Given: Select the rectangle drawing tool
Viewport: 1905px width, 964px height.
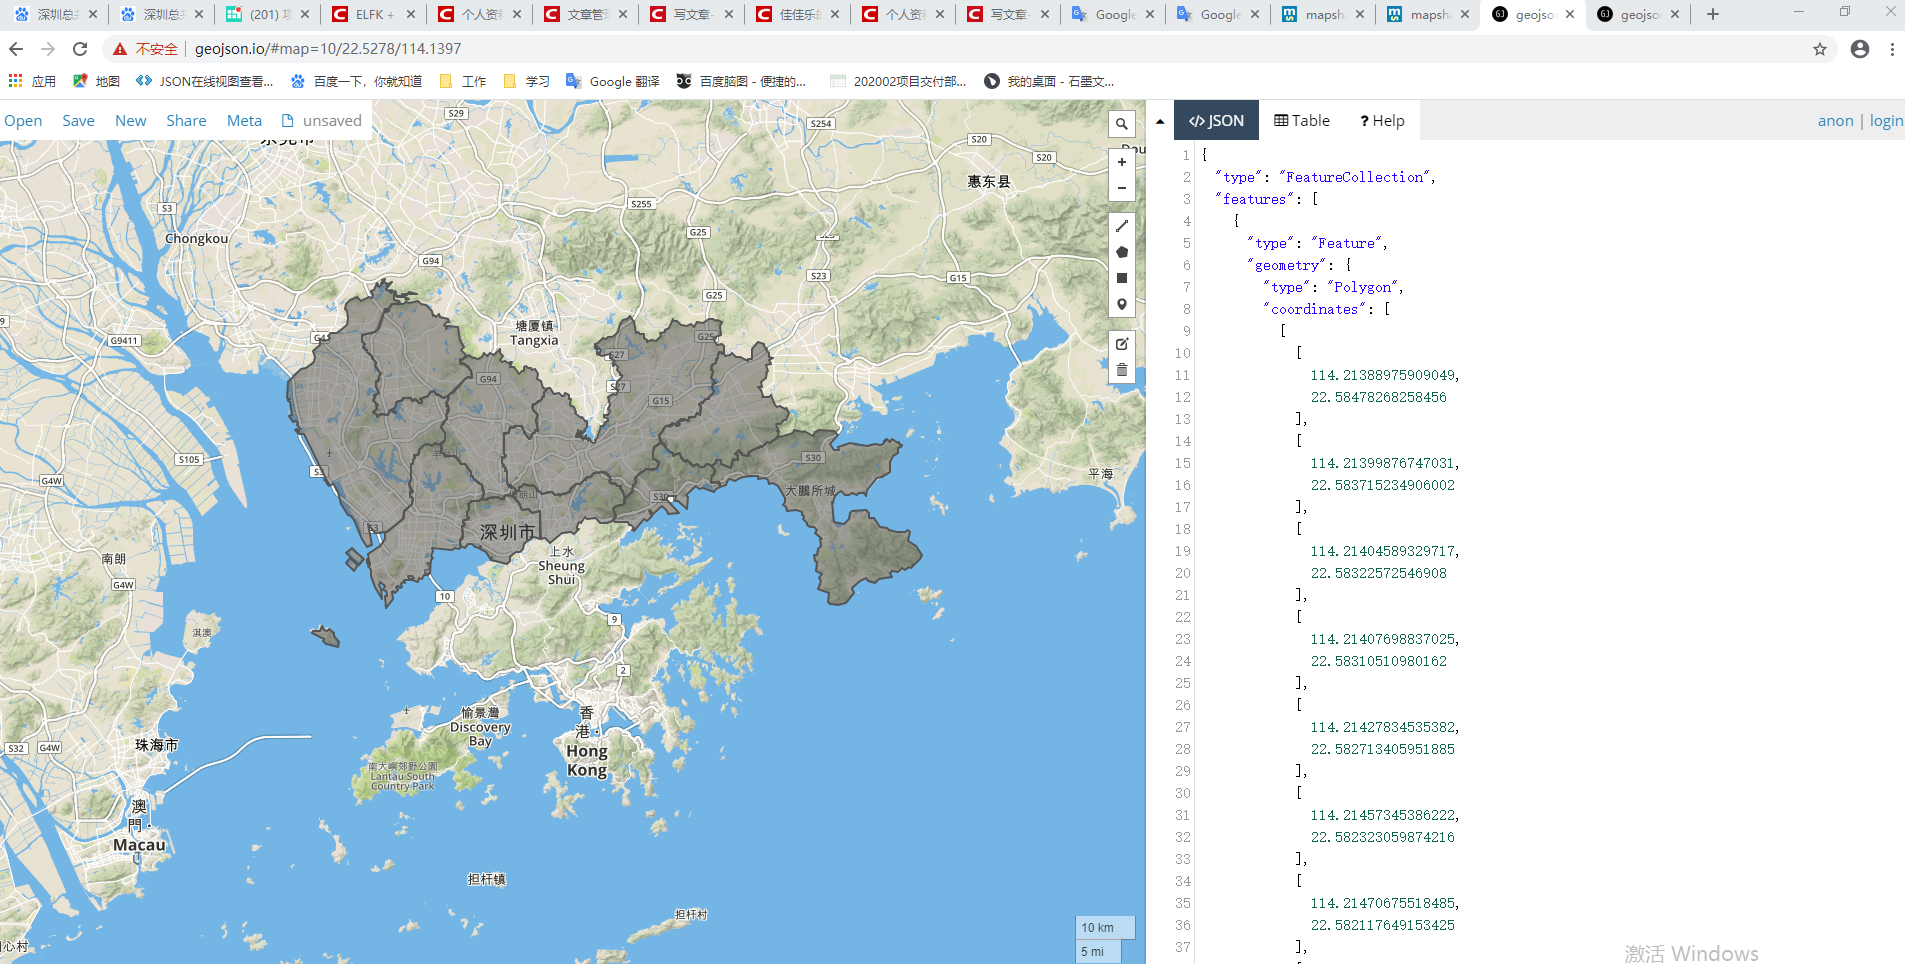Looking at the screenshot, I should pyautogui.click(x=1121, y=278).
